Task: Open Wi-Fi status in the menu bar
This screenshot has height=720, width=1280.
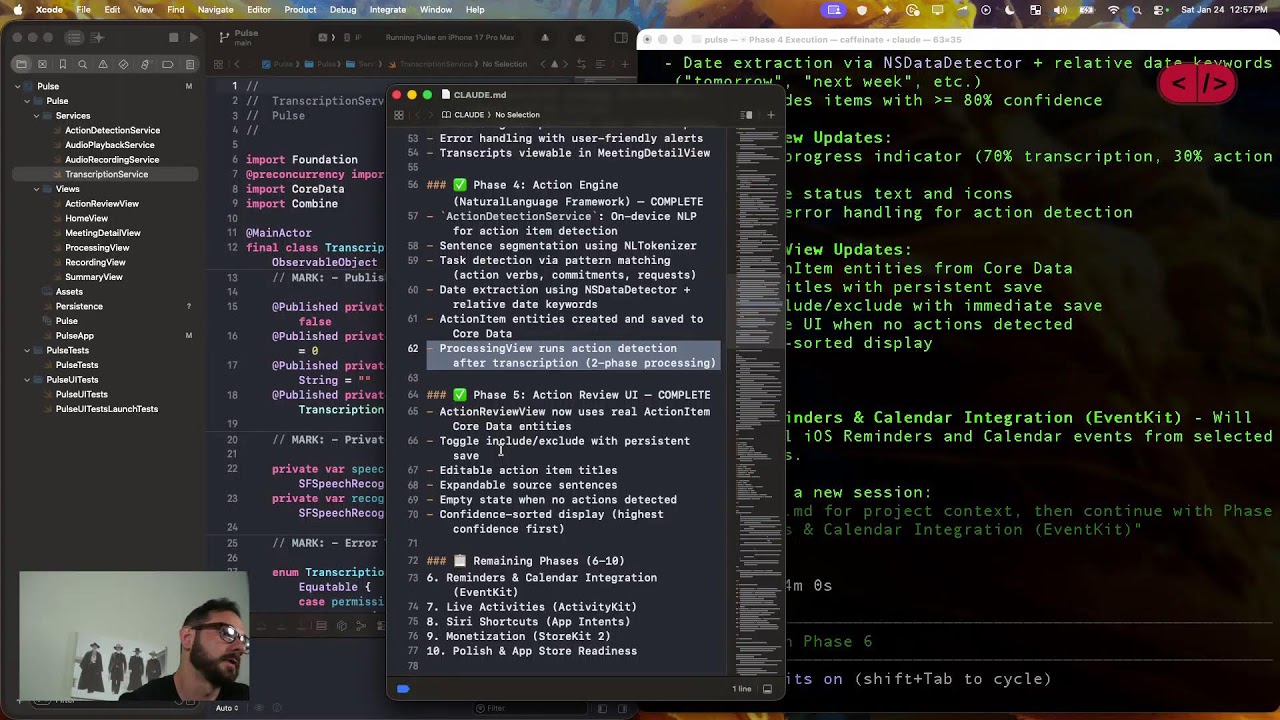Action: [1113, 10]
